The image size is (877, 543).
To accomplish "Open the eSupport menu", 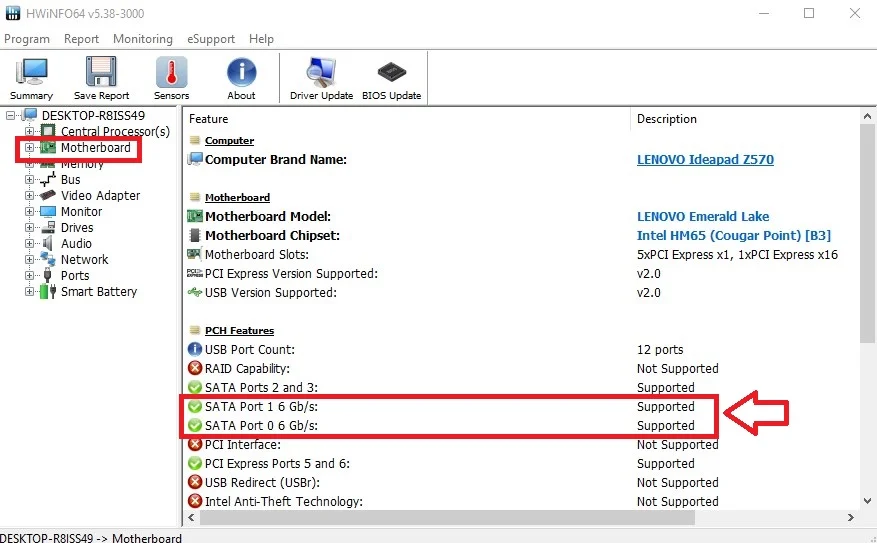I will tap(211, 39).
